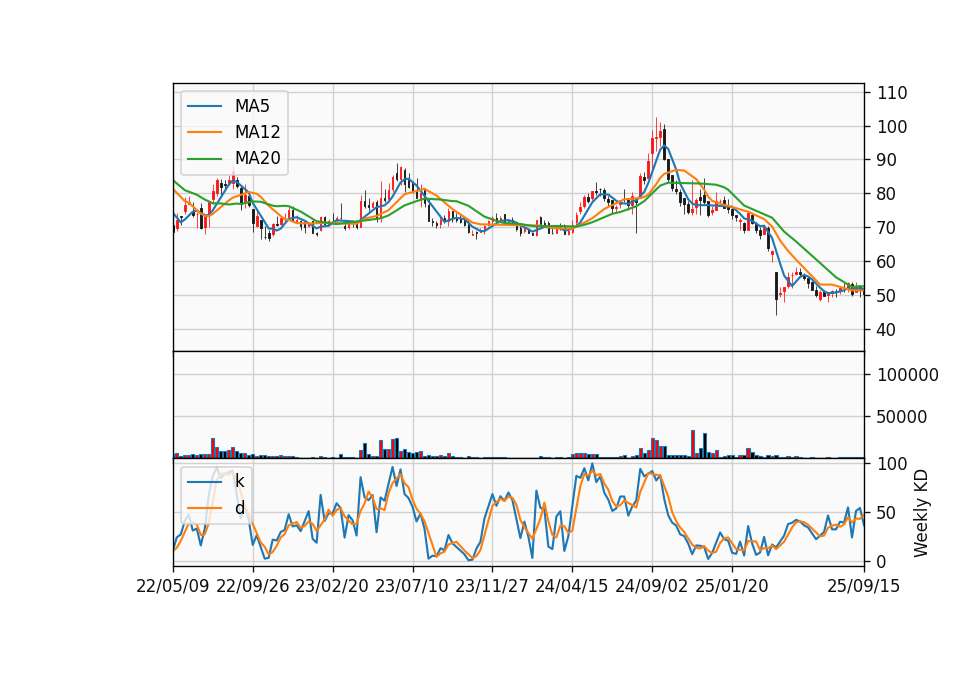The image size is (960, 690).
Task: Click the blue MA5 legend line sample
Action: tap(204, 106)
